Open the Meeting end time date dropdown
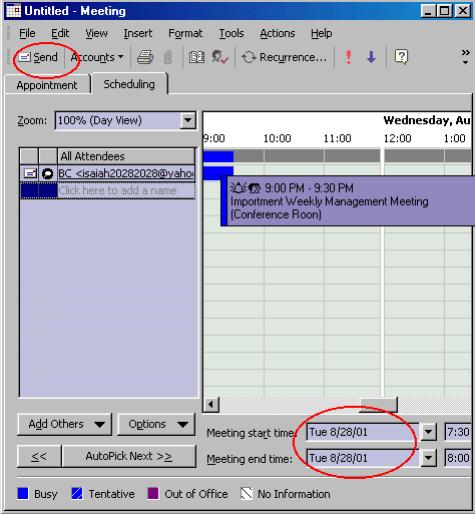 tap(428, 458)
